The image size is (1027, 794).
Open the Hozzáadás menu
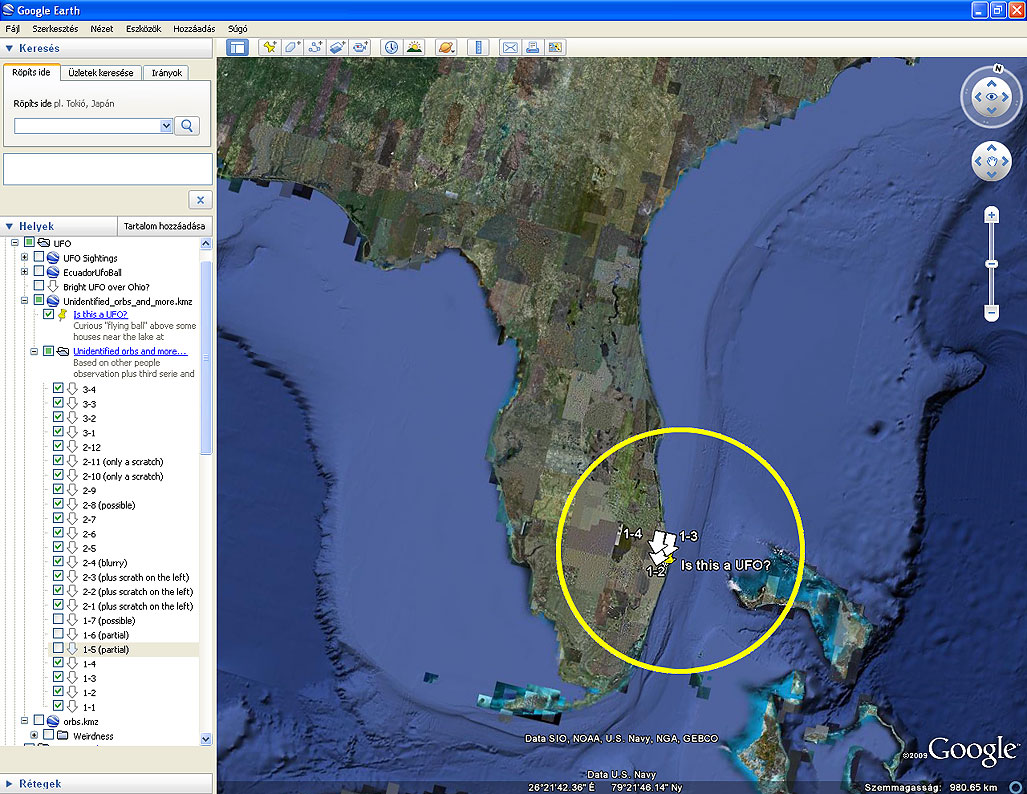[x=194, y=29]
